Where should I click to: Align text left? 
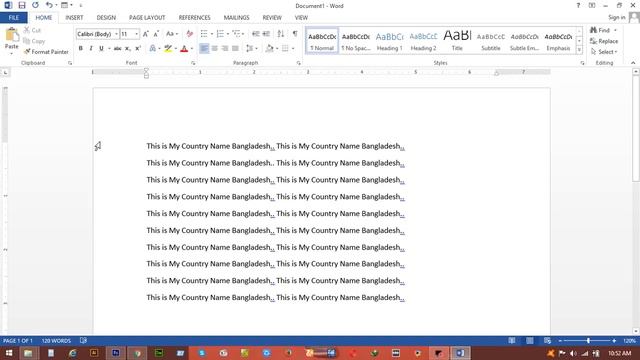(x=204, y=49)
